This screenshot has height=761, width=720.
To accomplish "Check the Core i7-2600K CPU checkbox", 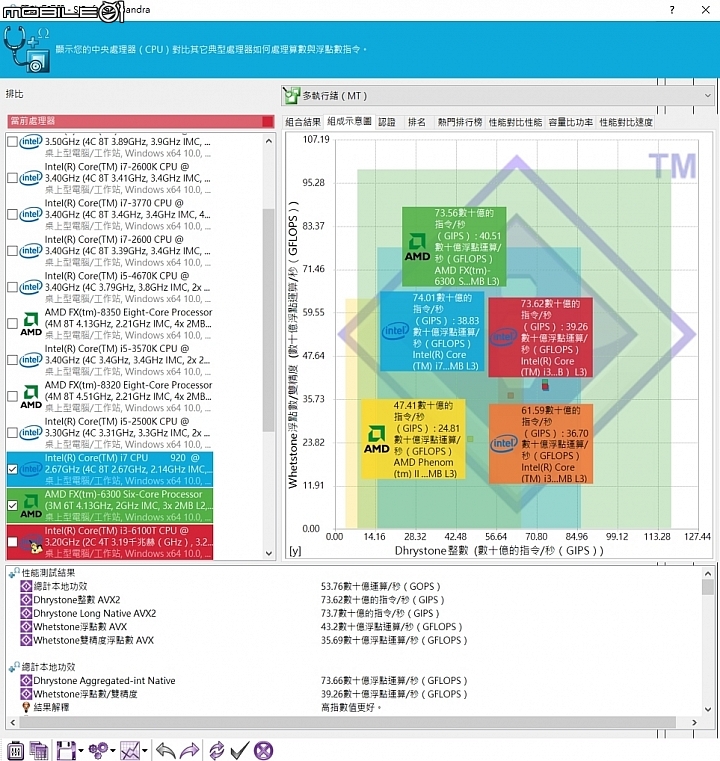I will click(13, 178).
